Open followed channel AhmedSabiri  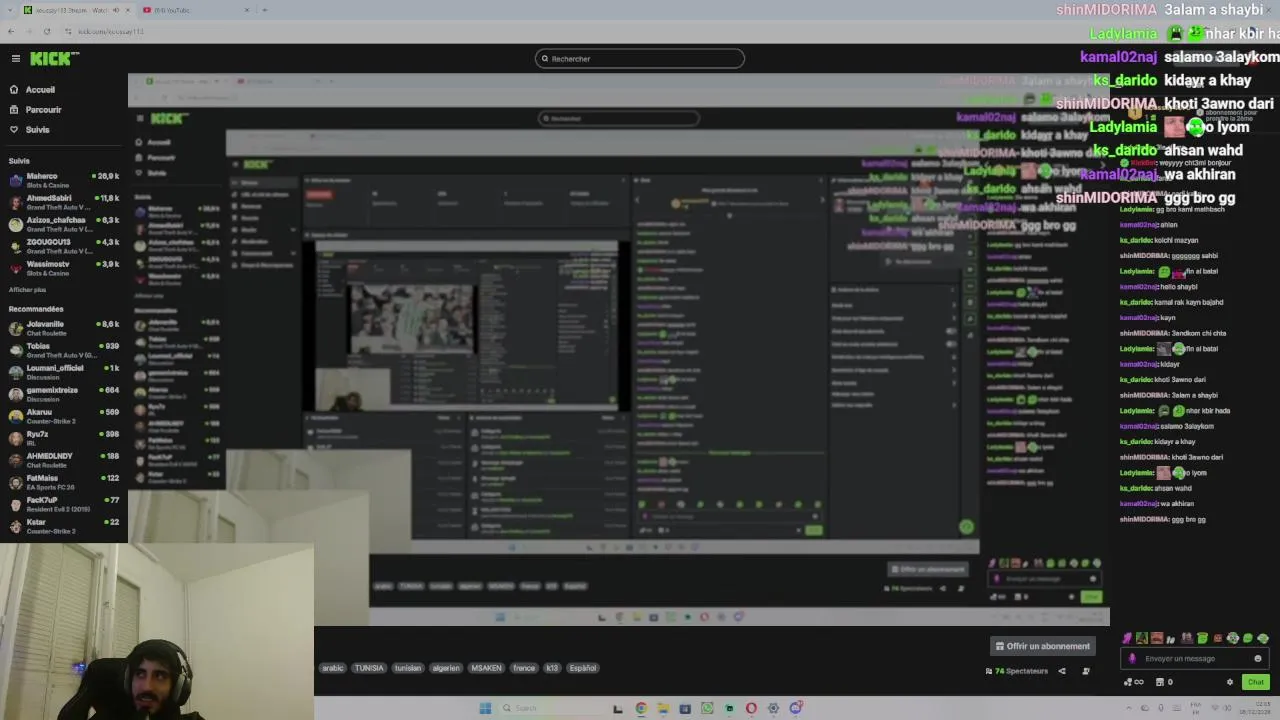point(64,202)
